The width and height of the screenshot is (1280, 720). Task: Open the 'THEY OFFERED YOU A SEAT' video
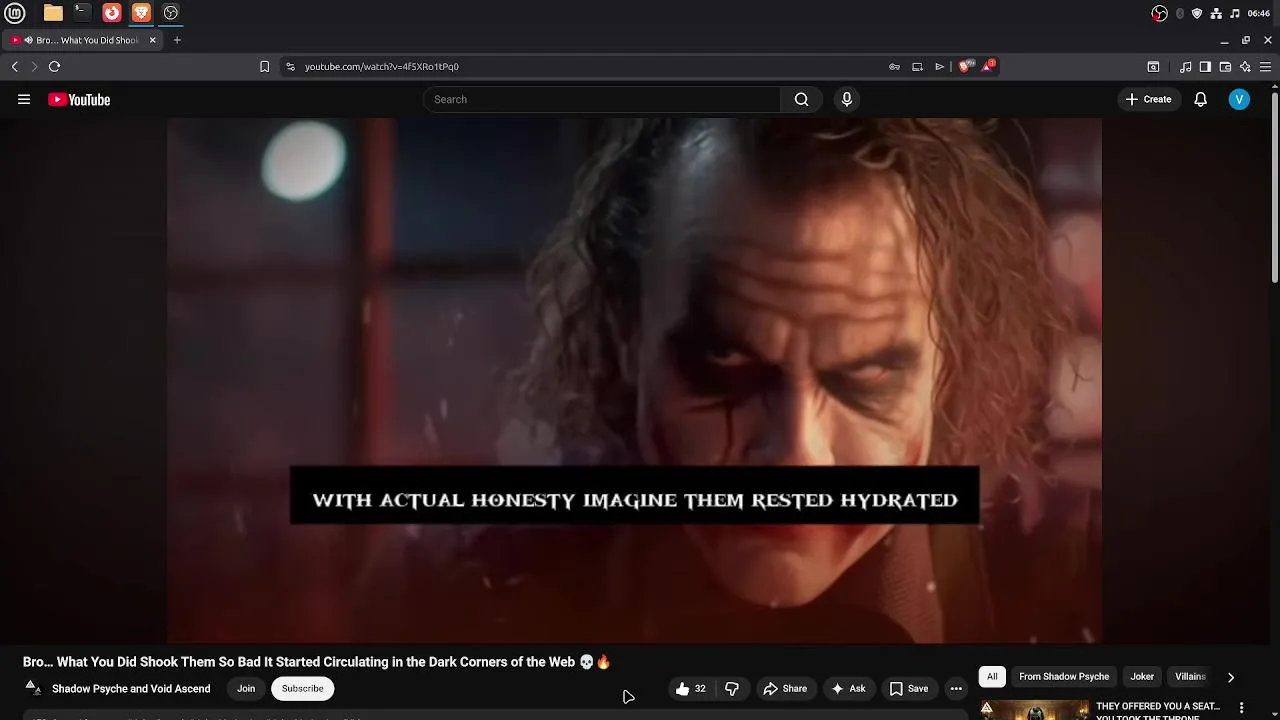click(x=1158, y=710)
